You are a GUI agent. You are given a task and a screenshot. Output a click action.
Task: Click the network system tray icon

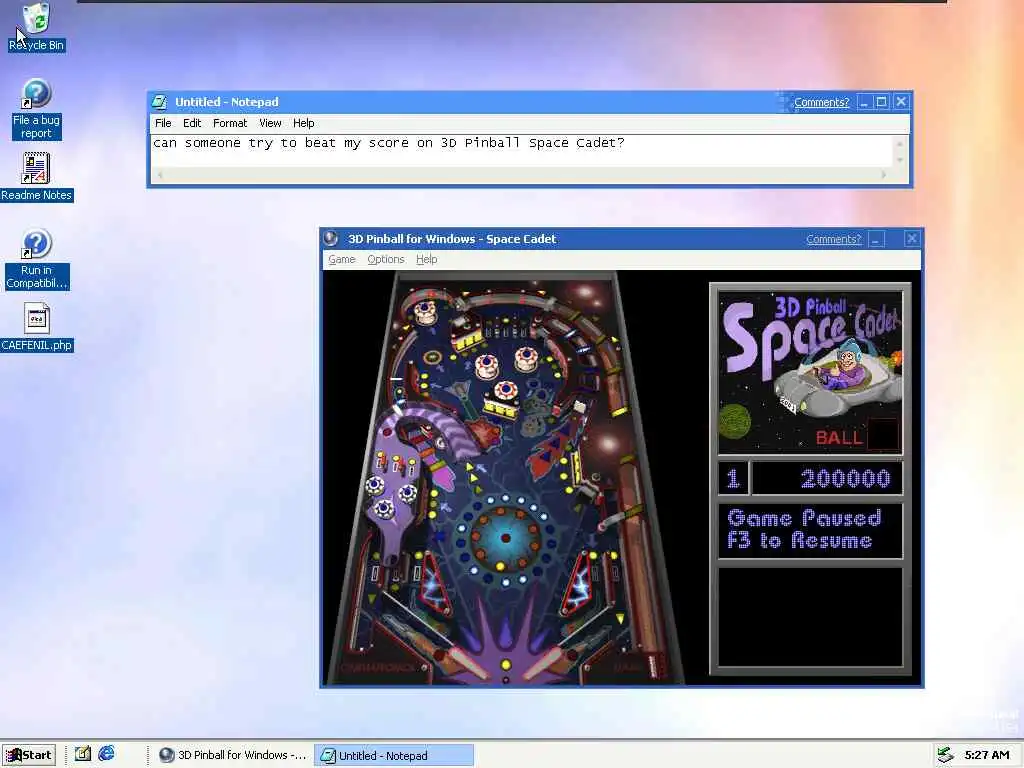coord(945,755)
